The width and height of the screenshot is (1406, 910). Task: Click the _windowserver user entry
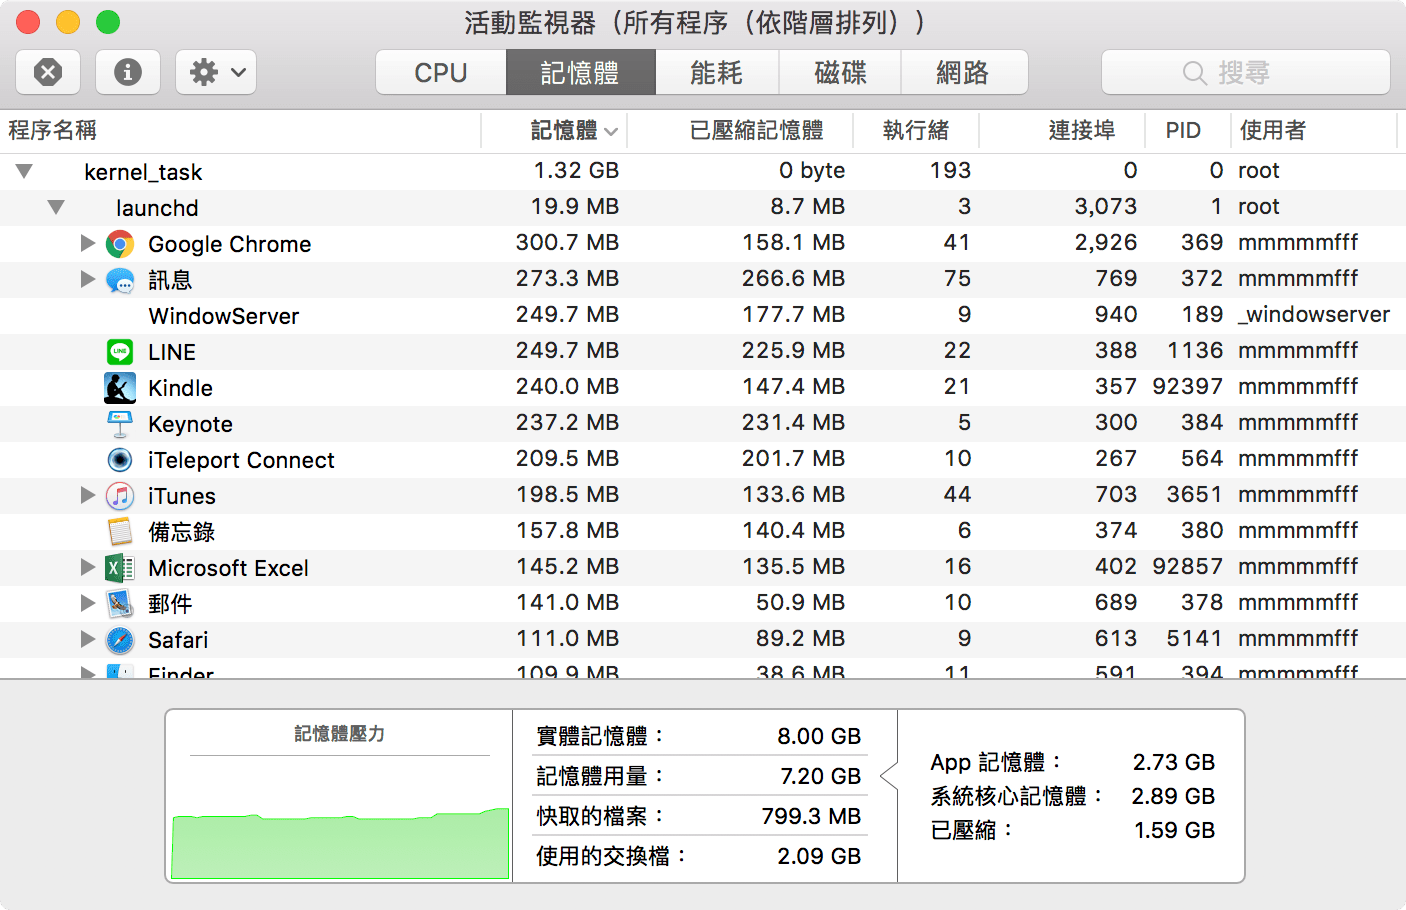tap(1314, 315)
